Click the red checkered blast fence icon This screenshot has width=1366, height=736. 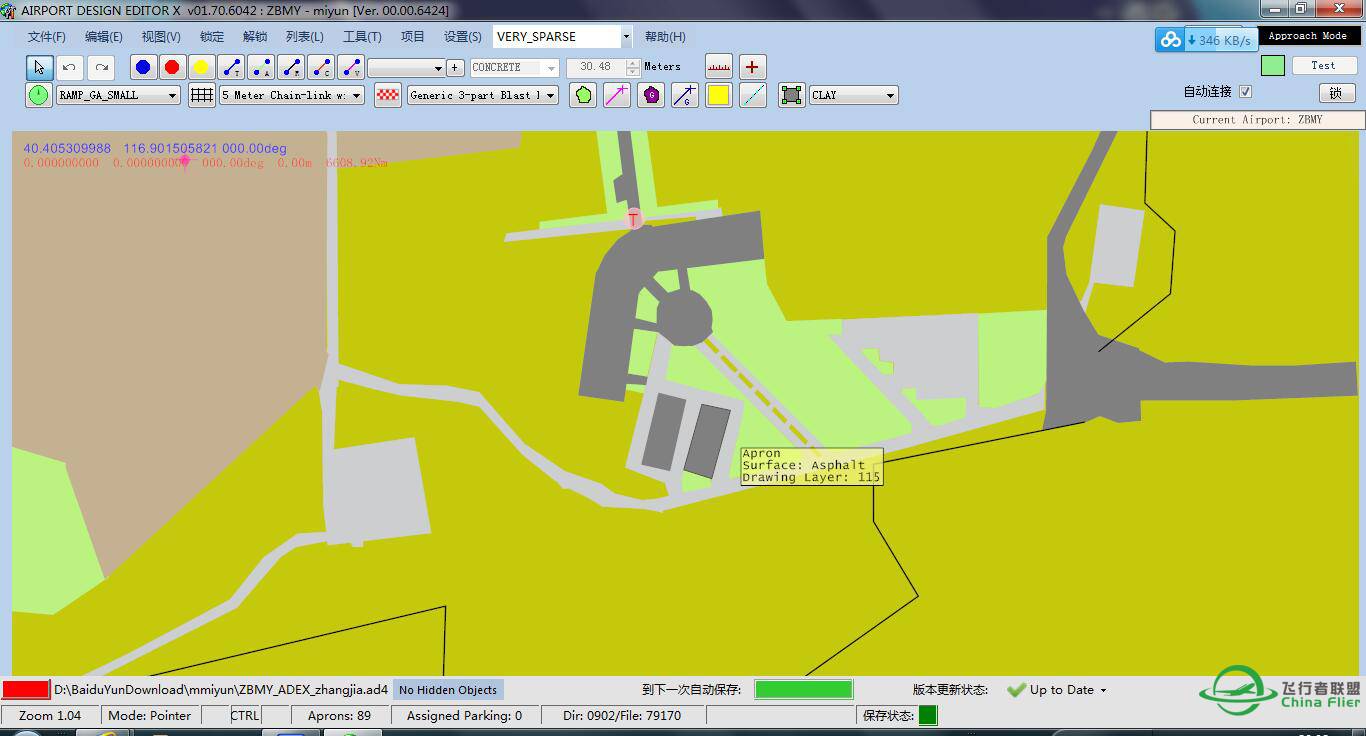point(387,95)
